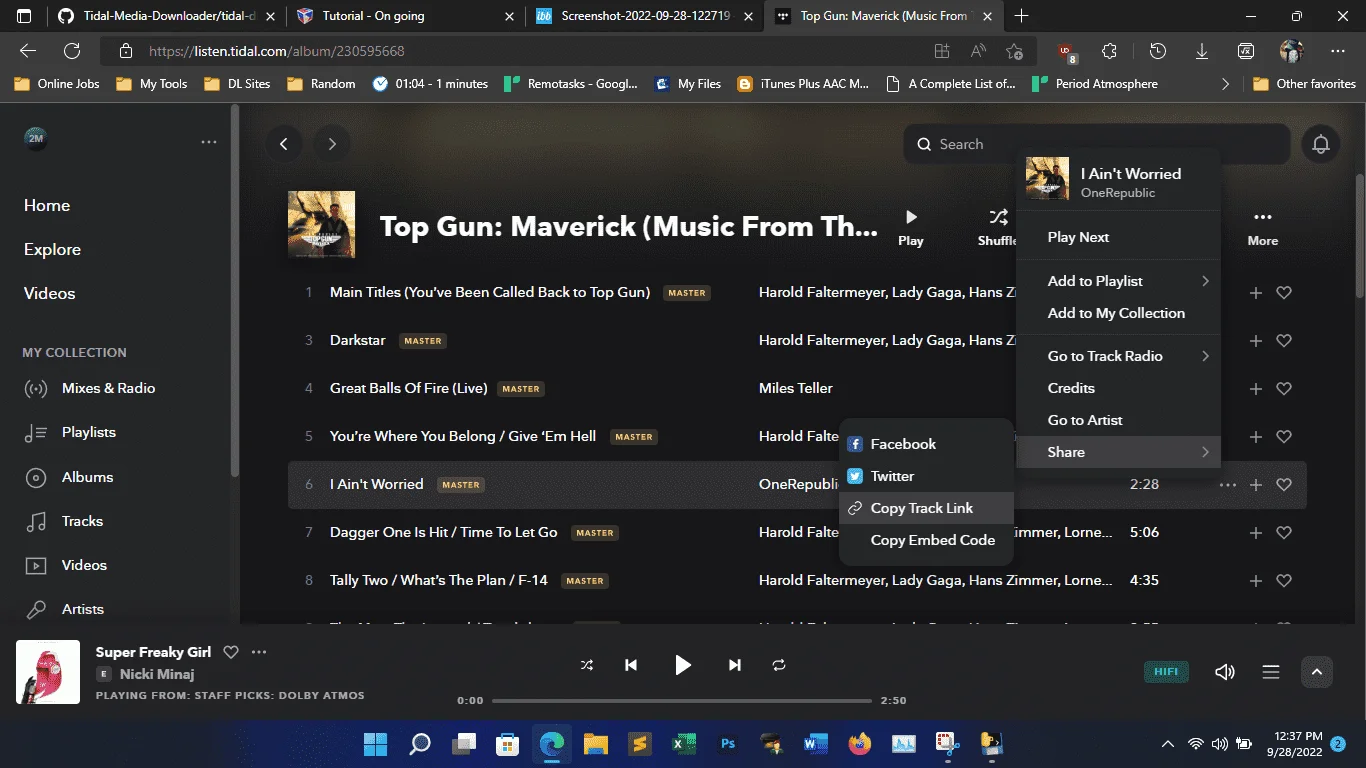Screen dimensions: 1366x768
Task: Toggle repeat in the player bar
Action: tap(779, 665)
